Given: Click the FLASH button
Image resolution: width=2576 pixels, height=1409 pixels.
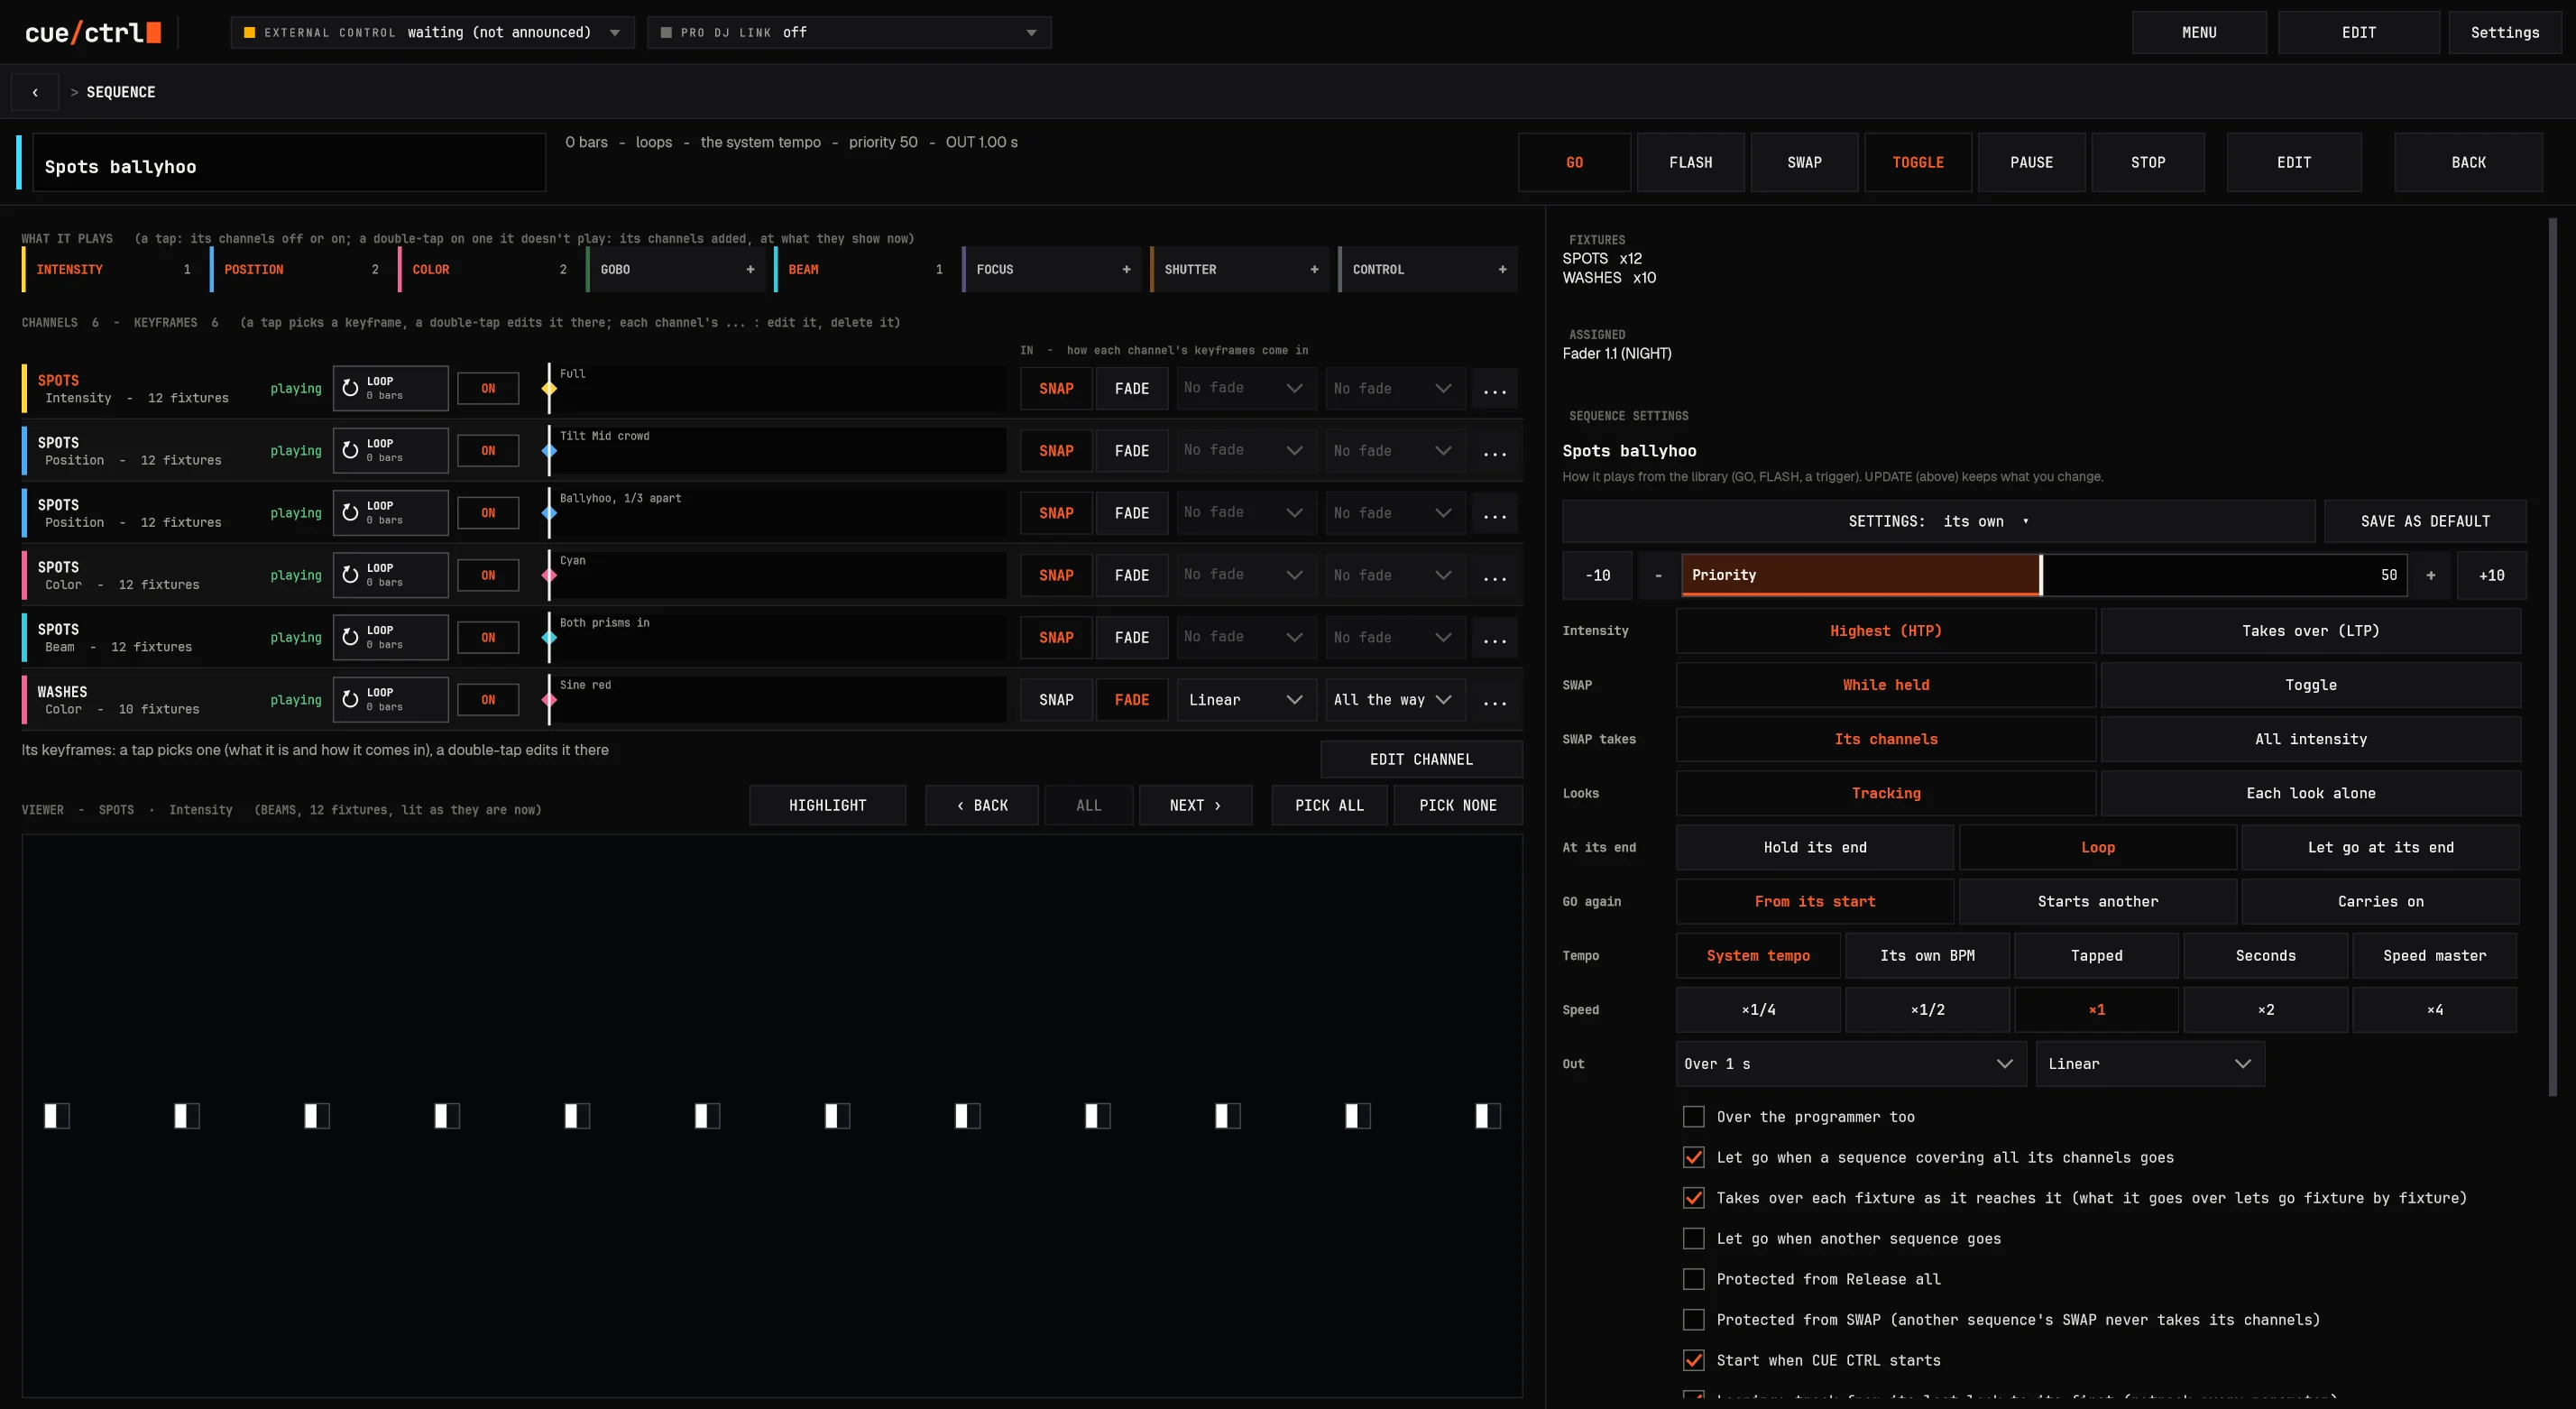Looking at the screenshot, I should (1690, 162).
